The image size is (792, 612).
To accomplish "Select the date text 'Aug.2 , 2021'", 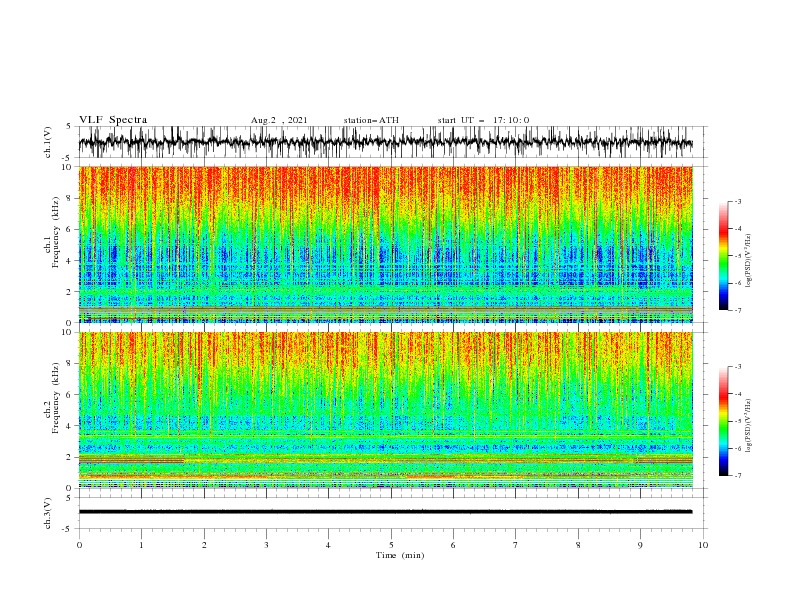I will pyautogui.click(x=279, y=120).
